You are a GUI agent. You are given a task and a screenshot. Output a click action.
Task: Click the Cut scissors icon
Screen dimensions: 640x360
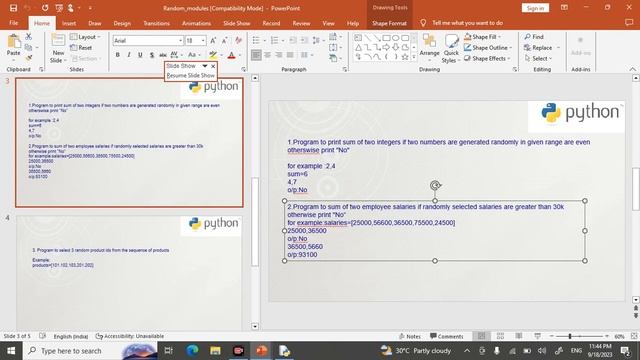pos(29,37)
